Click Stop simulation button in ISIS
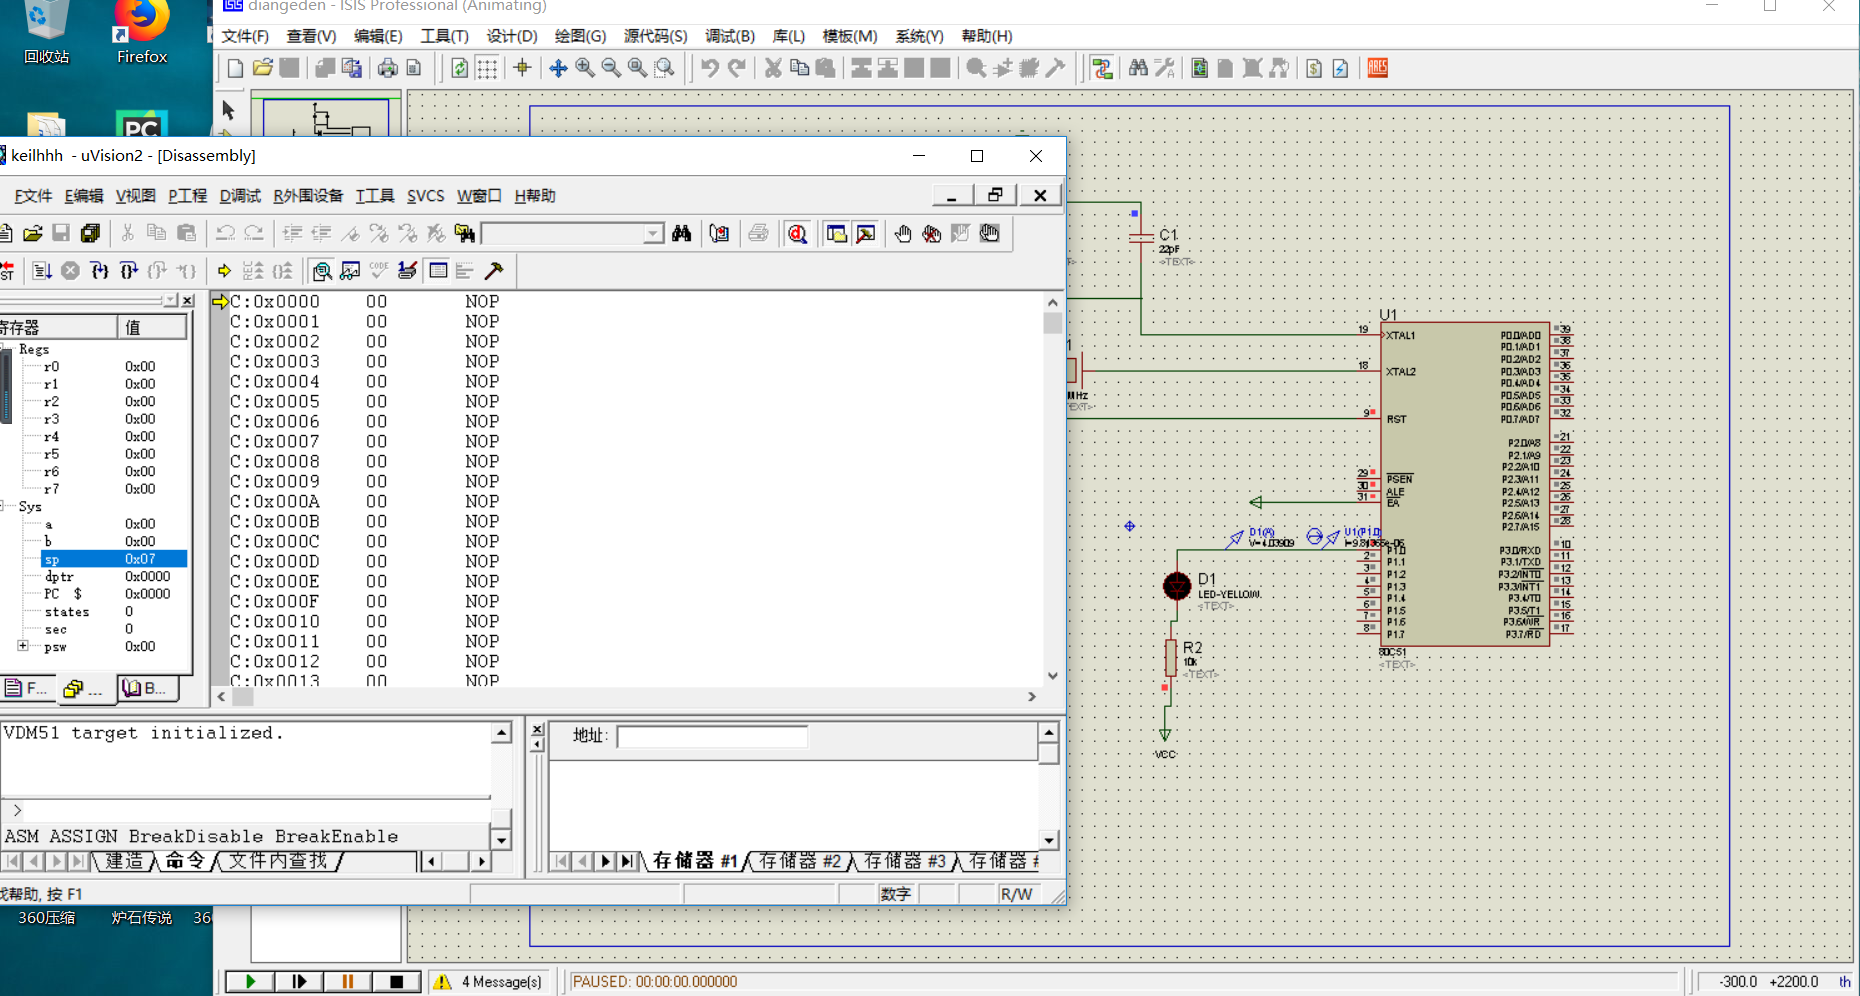This screenshot has width=1860, height=996. pyautogui.click(x=396, y=982)
